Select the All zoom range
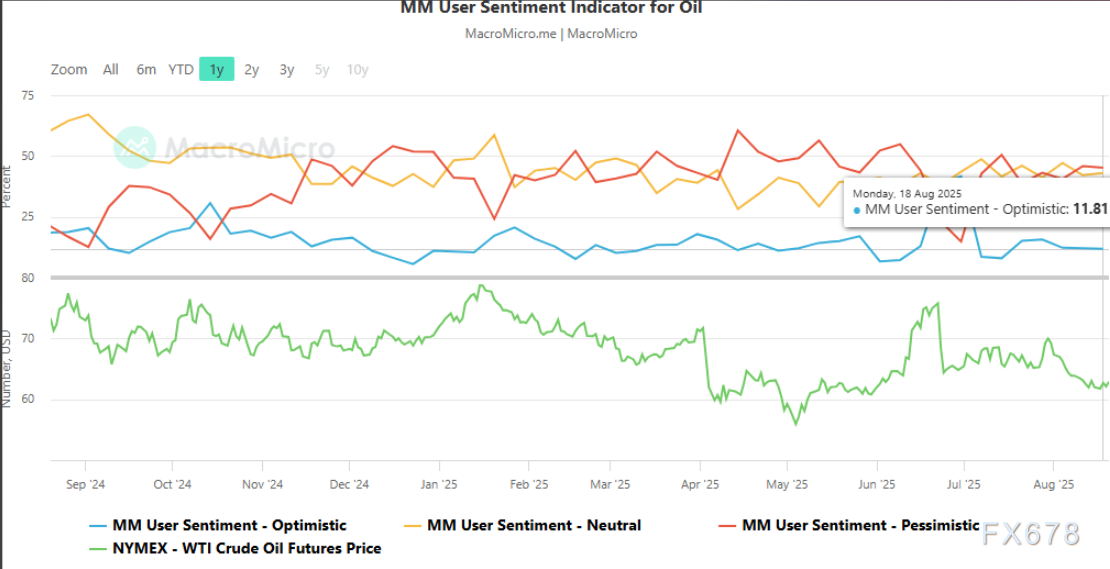 tap(110, 69)
